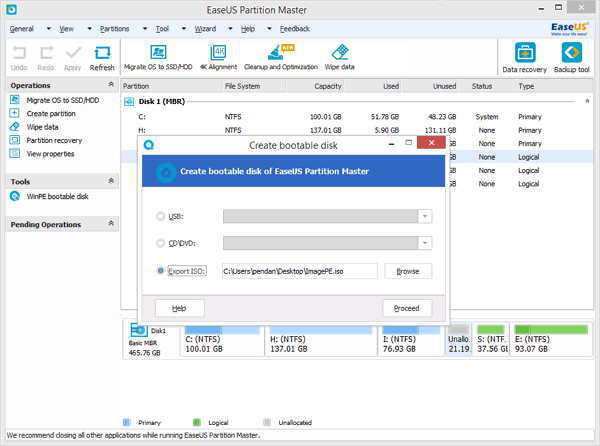
Task: Click the Disk 1 (MBR) header icon
Action: [129, 101]
